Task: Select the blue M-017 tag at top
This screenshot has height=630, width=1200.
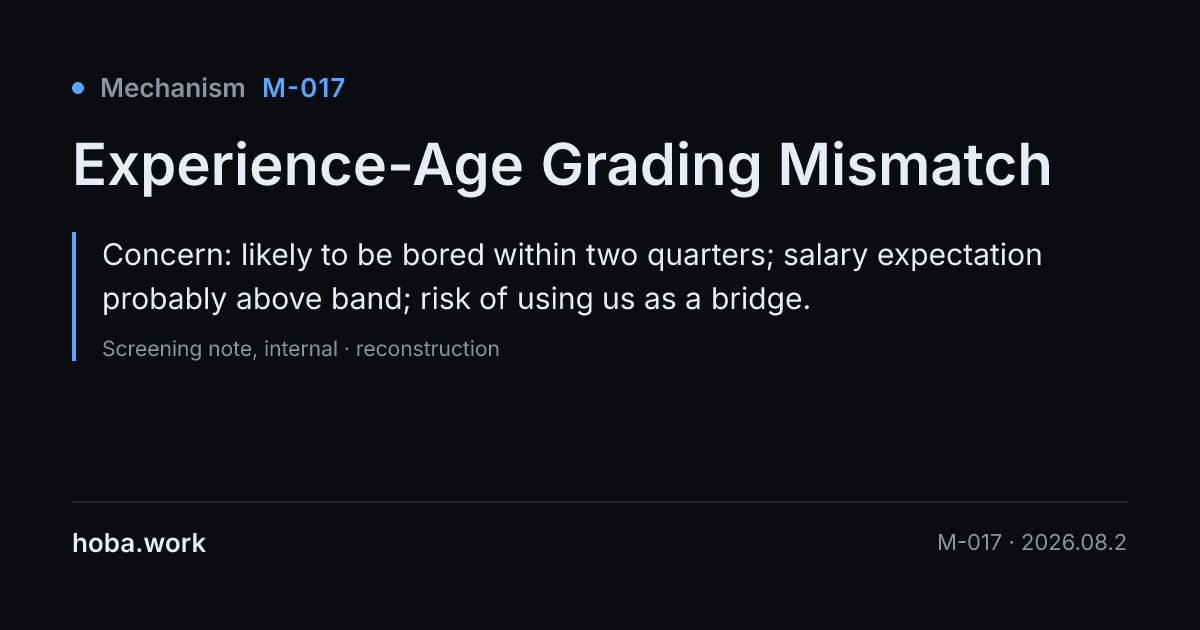Action: (x=303, y=88)
